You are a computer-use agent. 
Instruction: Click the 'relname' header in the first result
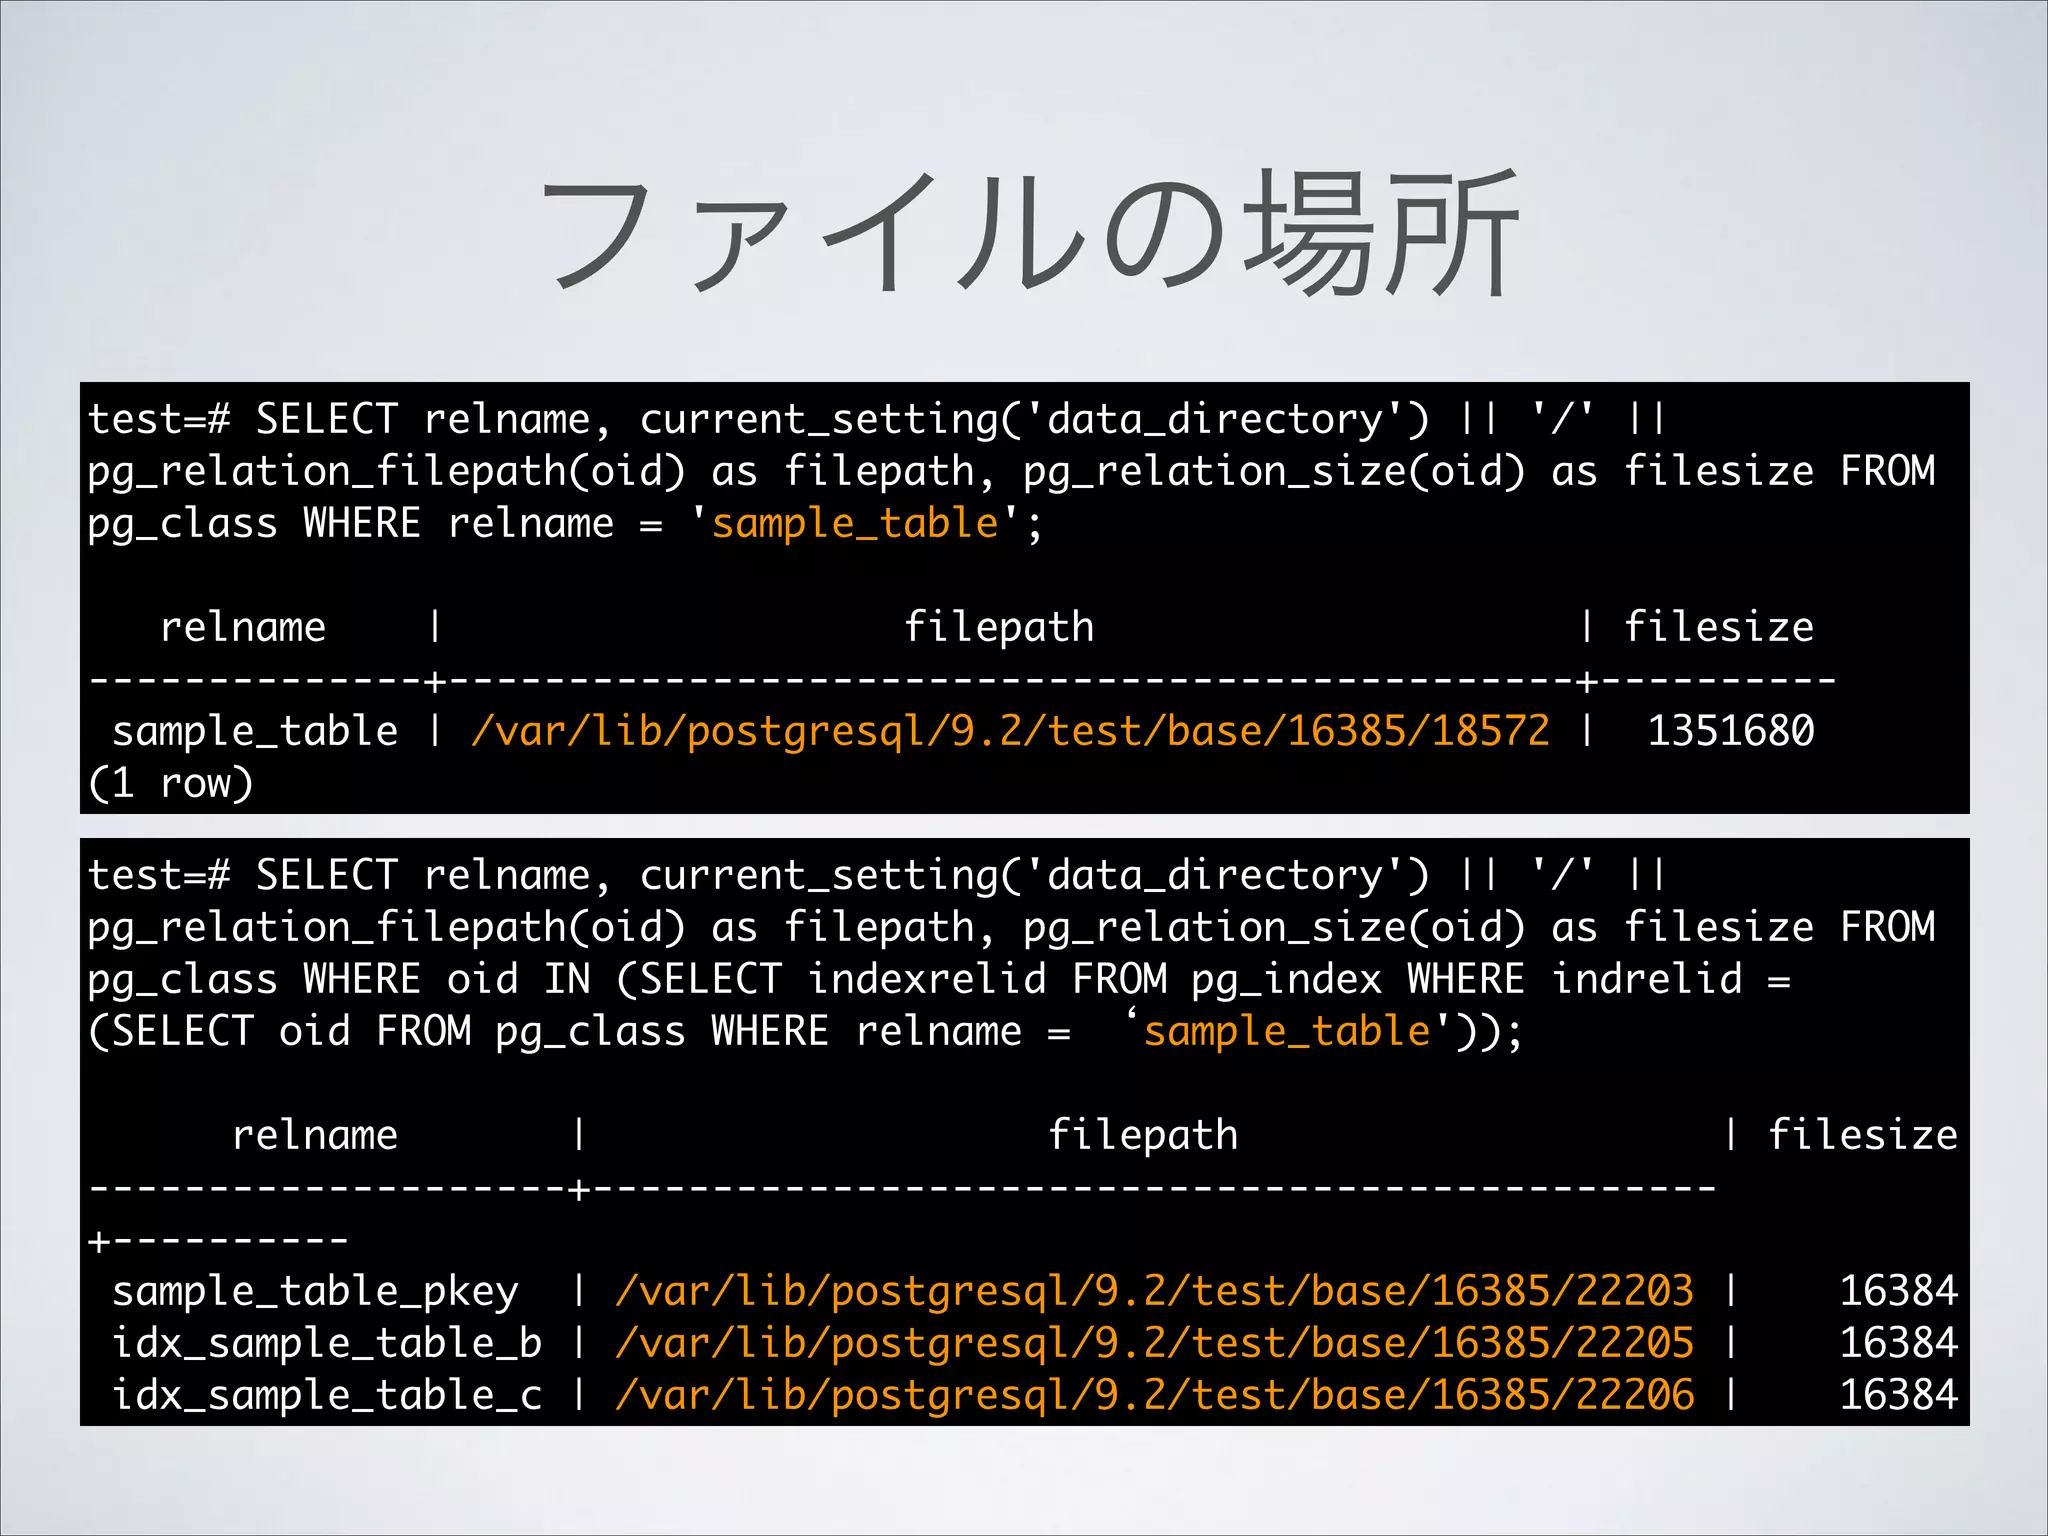(243, 627)
